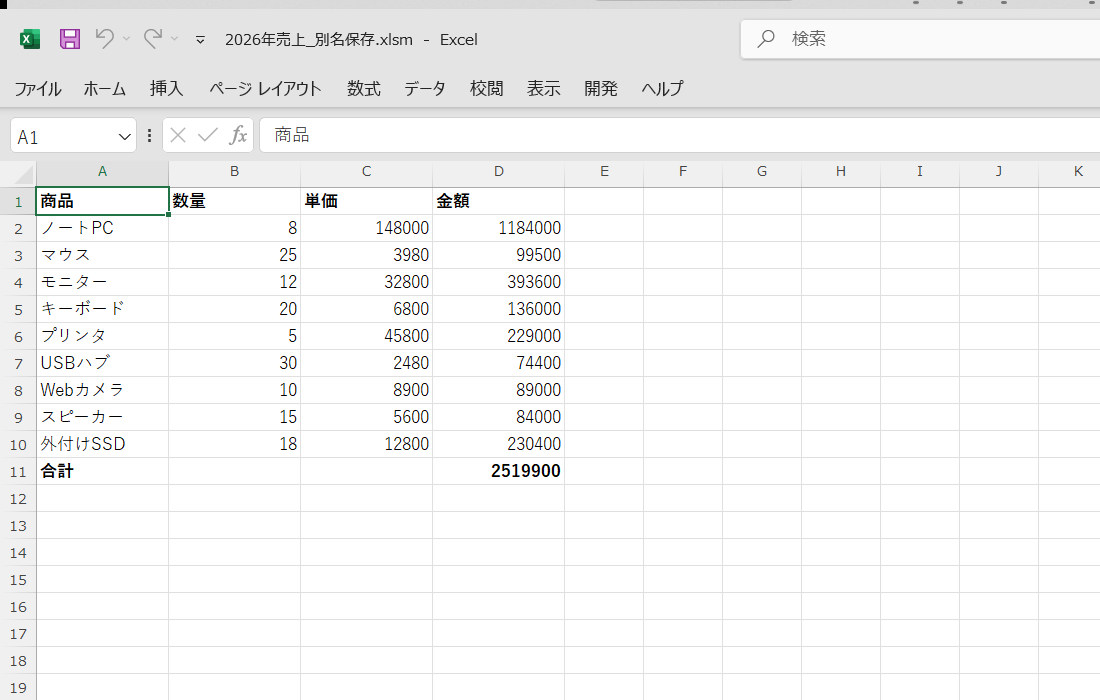1100x700 pixels.
Task: Open the 数式 ribbon tab
Action: 364,88
